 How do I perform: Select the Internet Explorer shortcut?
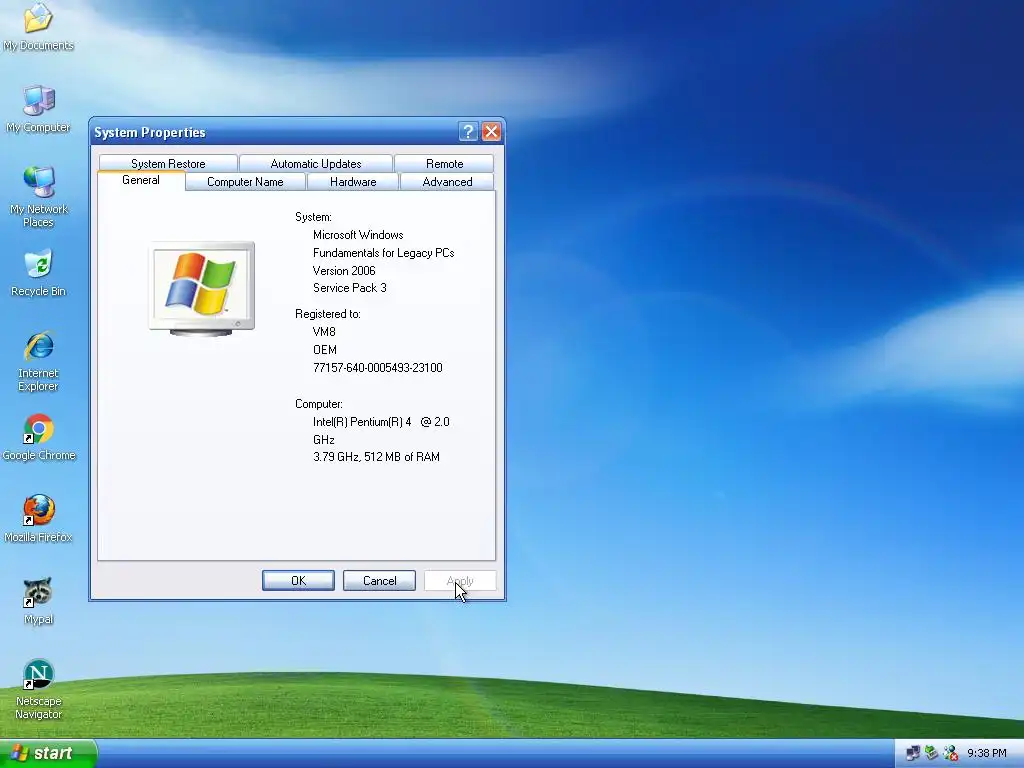pyautogui.click(x=38, y=361)
